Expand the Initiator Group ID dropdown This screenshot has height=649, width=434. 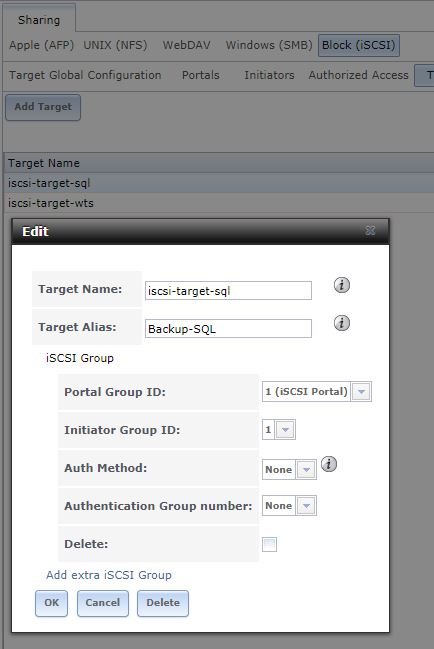tap(285, 430)
